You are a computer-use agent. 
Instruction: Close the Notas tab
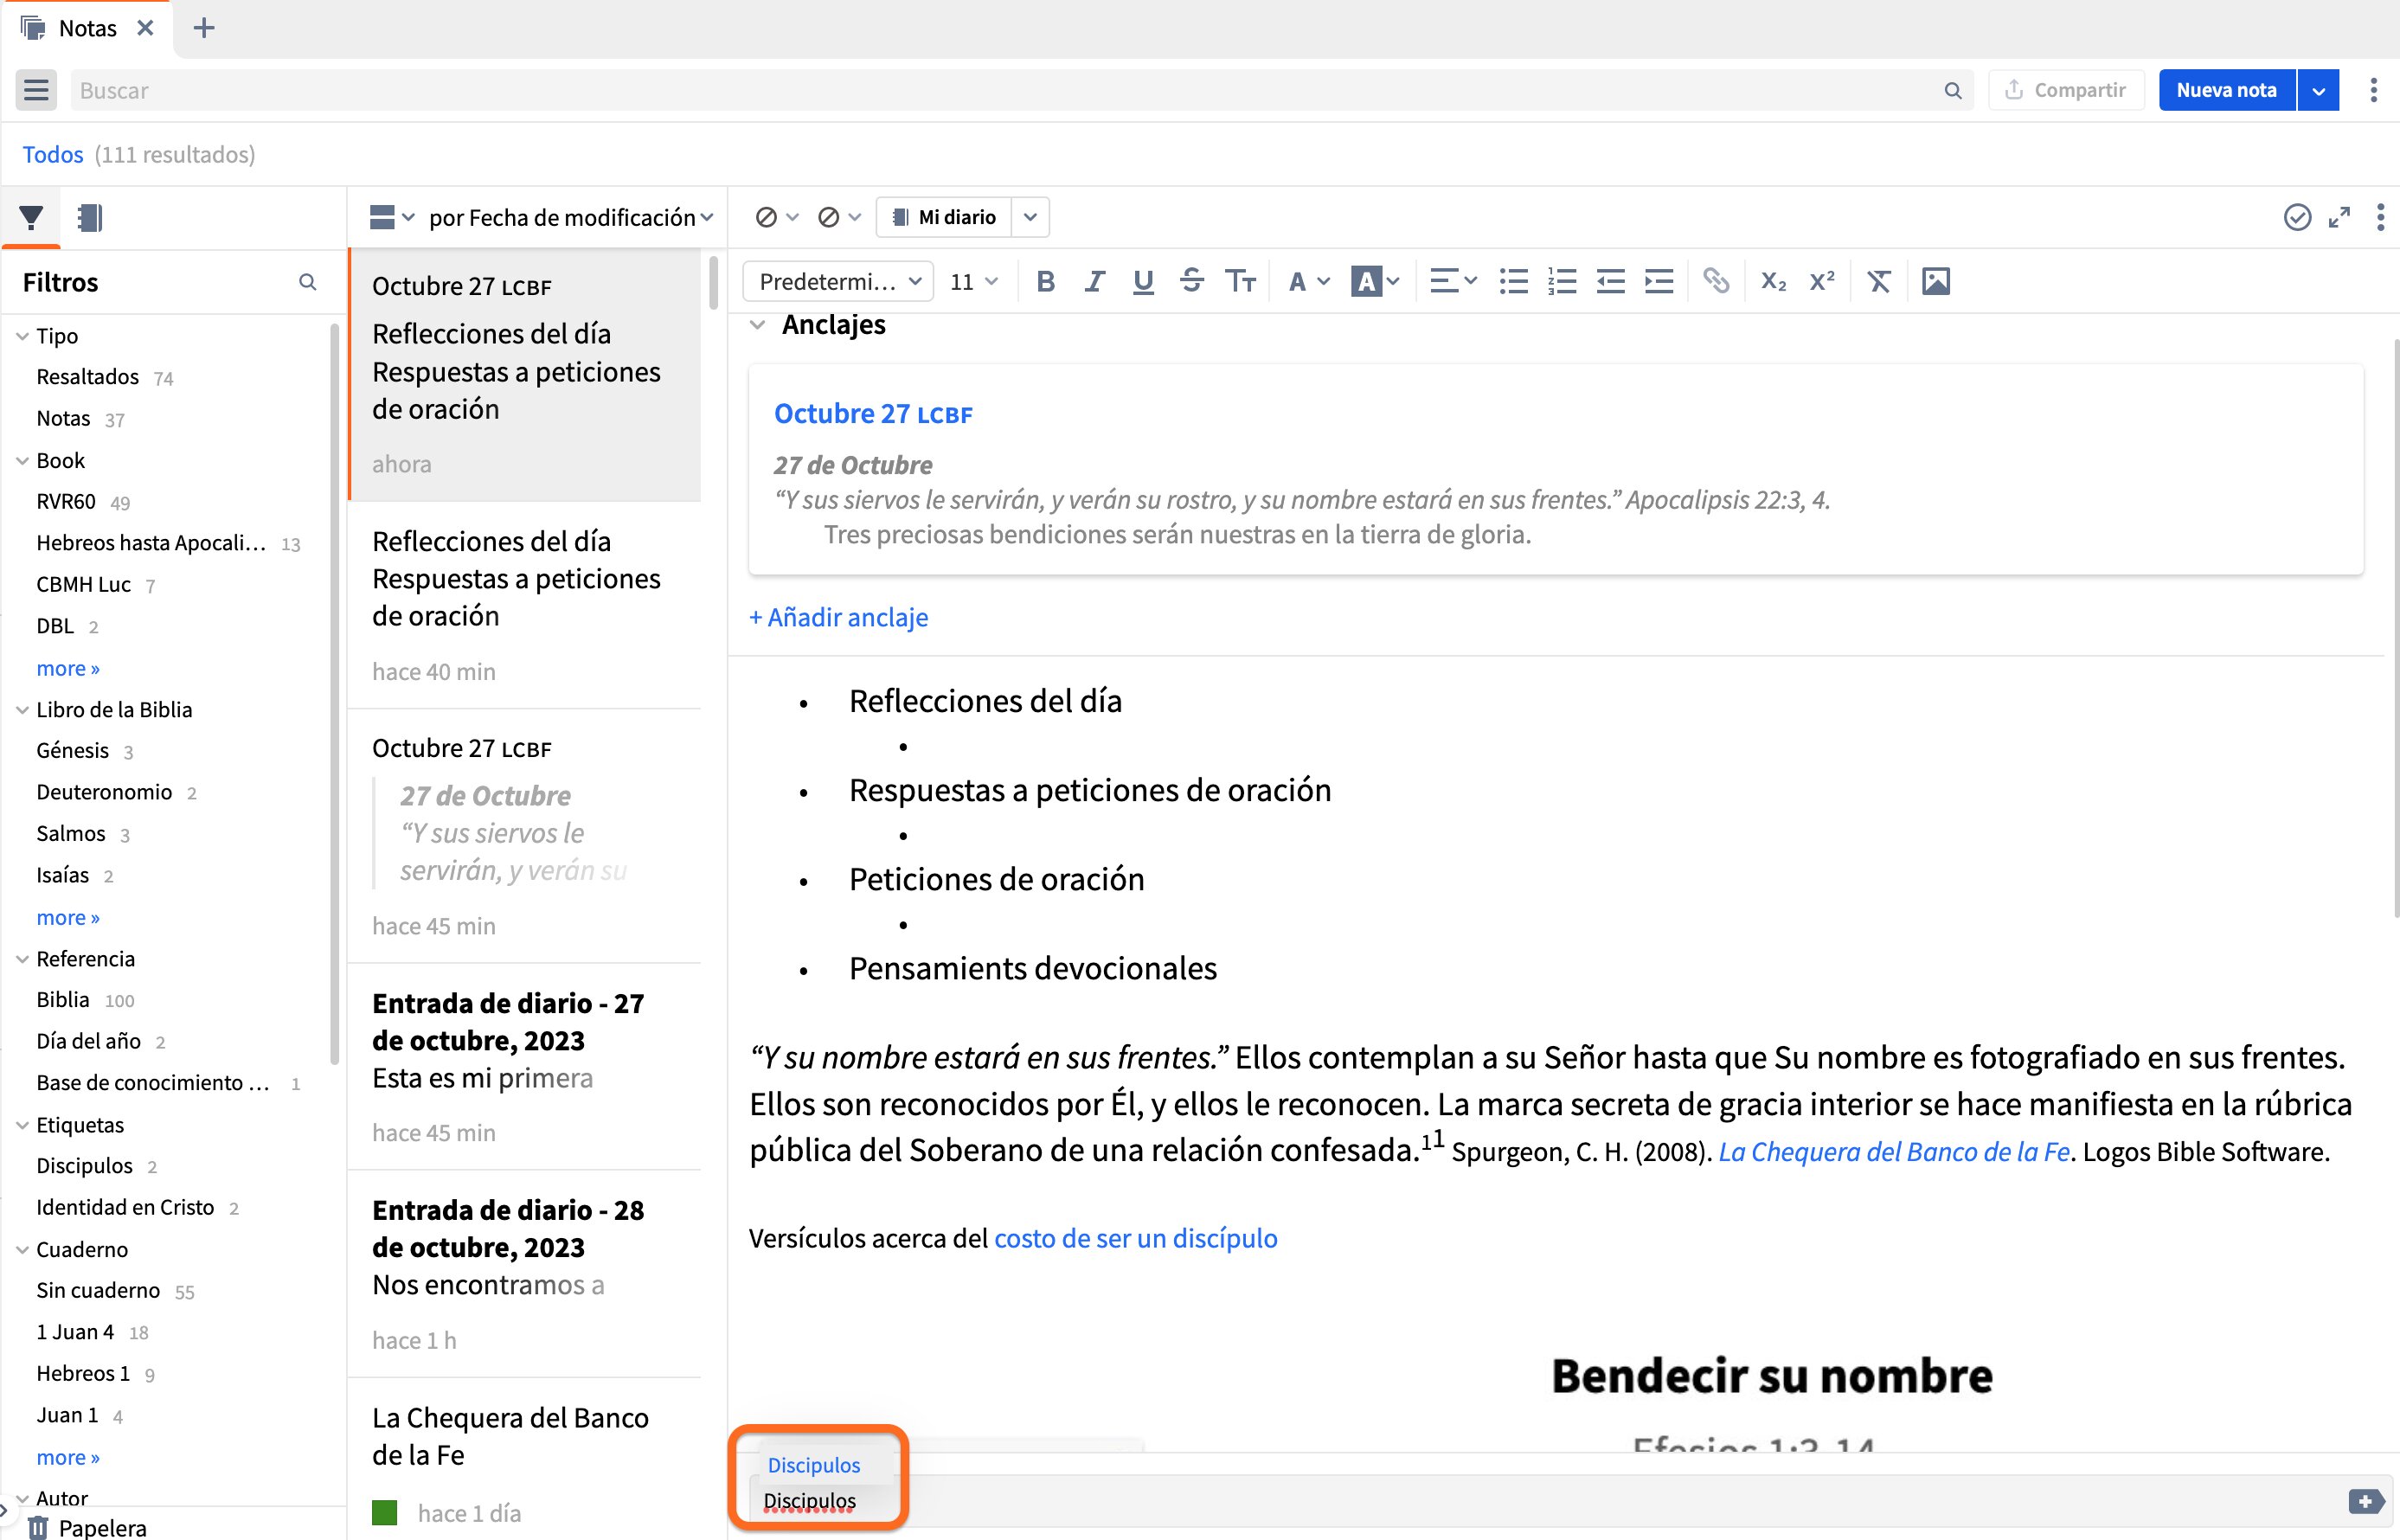[x=146, y=28]
